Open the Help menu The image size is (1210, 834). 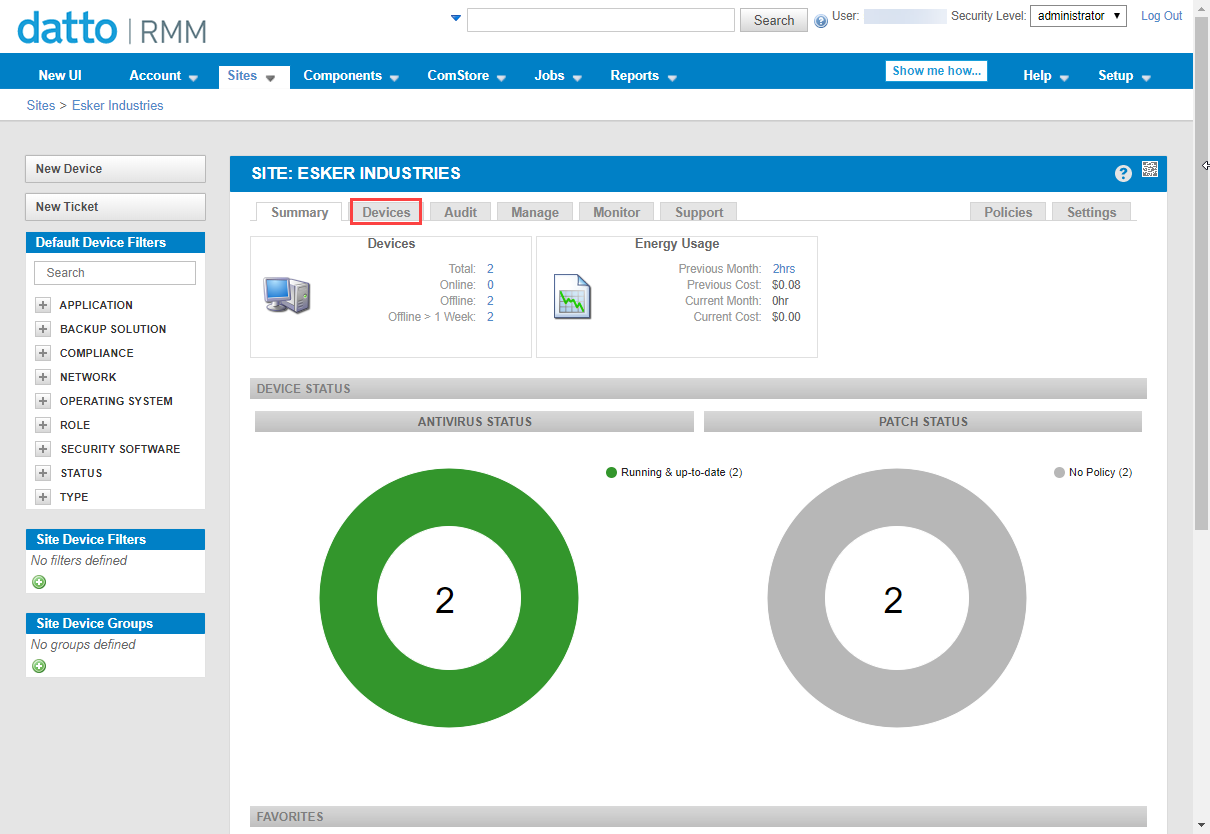(x=1046, y=76)
